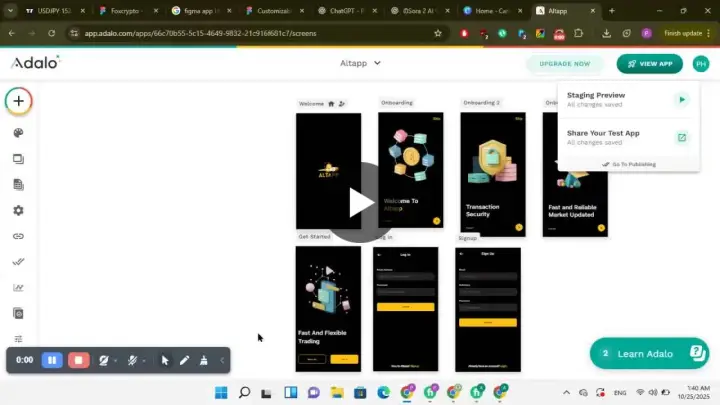Open the Branding palette icon
Screen dimensions: 720x405
(18, 133)
